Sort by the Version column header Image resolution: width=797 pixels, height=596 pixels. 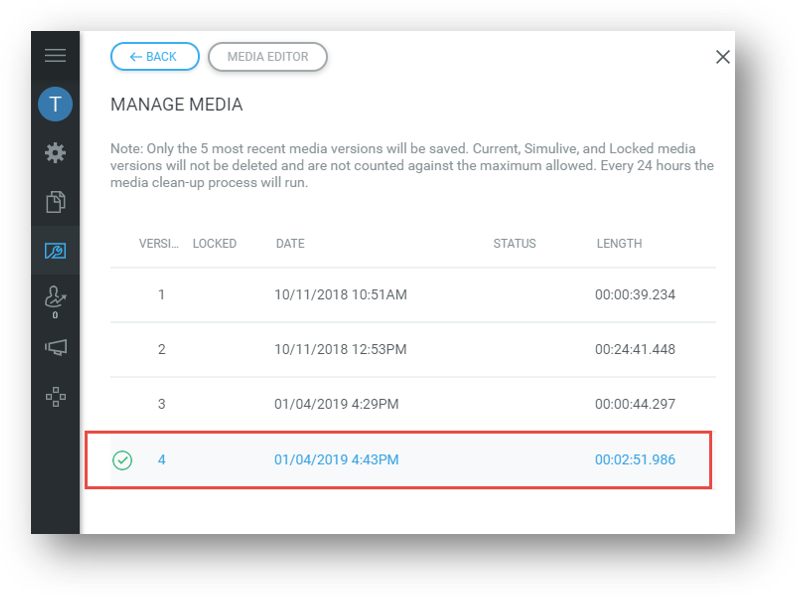pos(159,244)
